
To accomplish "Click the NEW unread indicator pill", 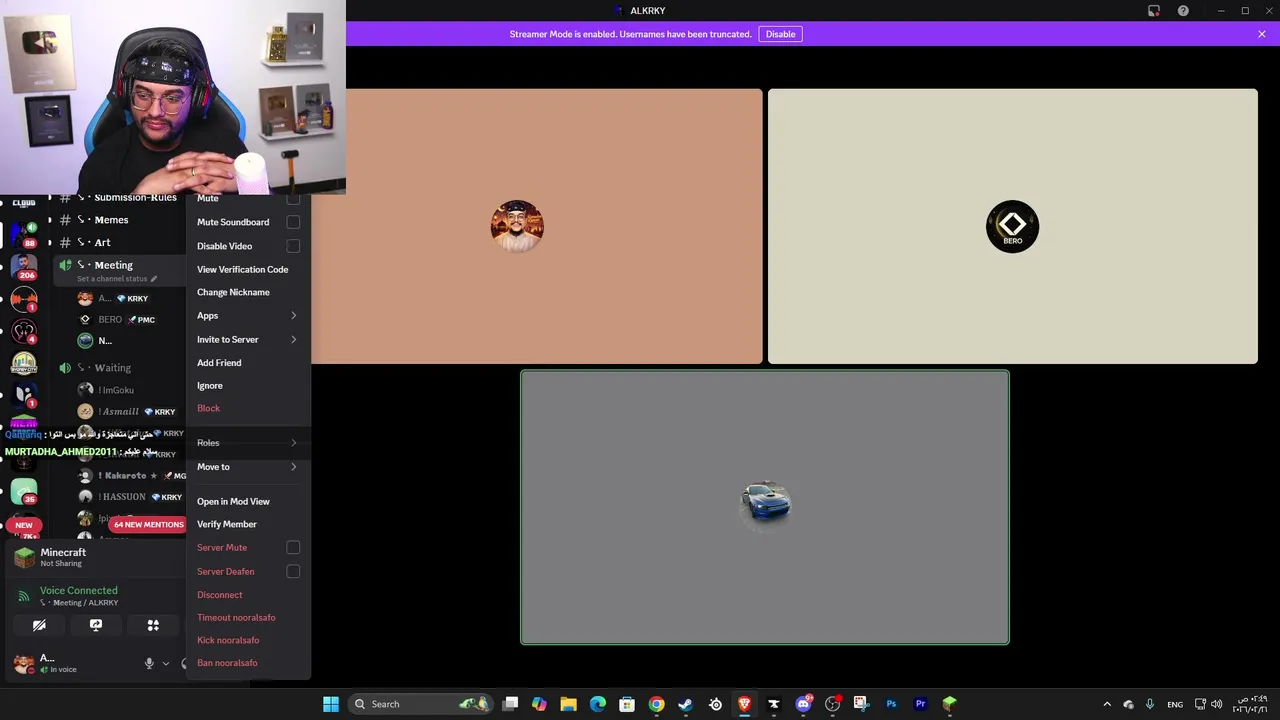I will (x=24, y=525).
